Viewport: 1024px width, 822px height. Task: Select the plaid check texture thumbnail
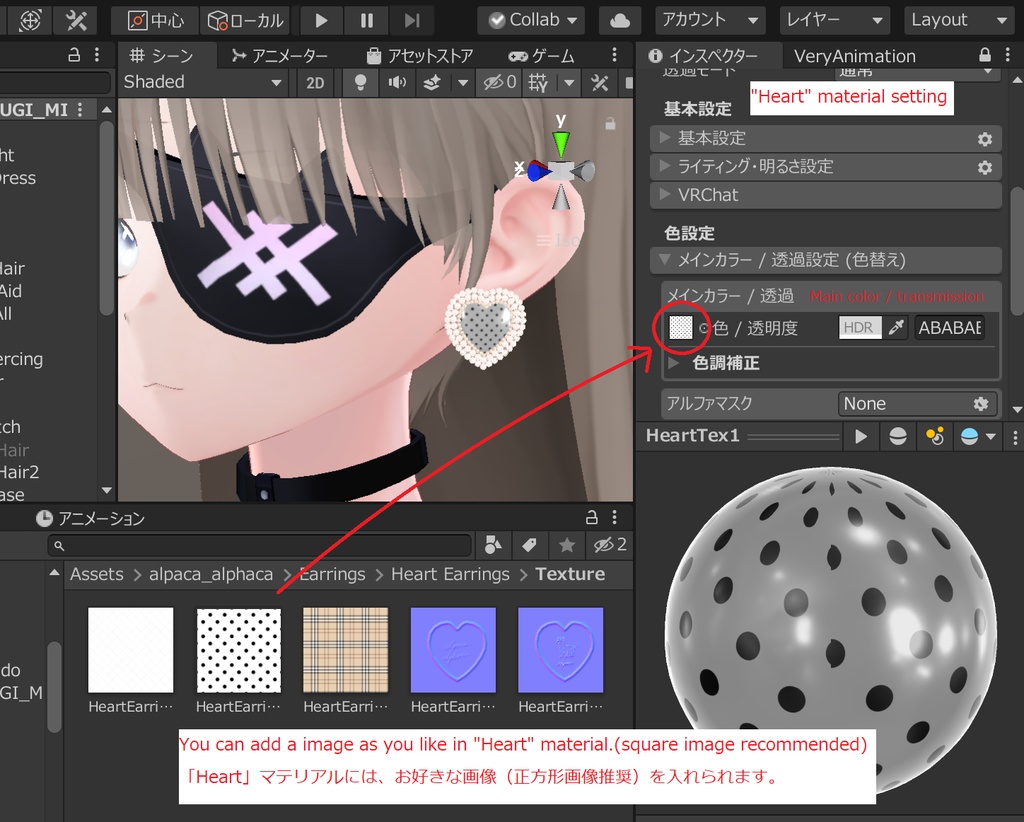345,650
